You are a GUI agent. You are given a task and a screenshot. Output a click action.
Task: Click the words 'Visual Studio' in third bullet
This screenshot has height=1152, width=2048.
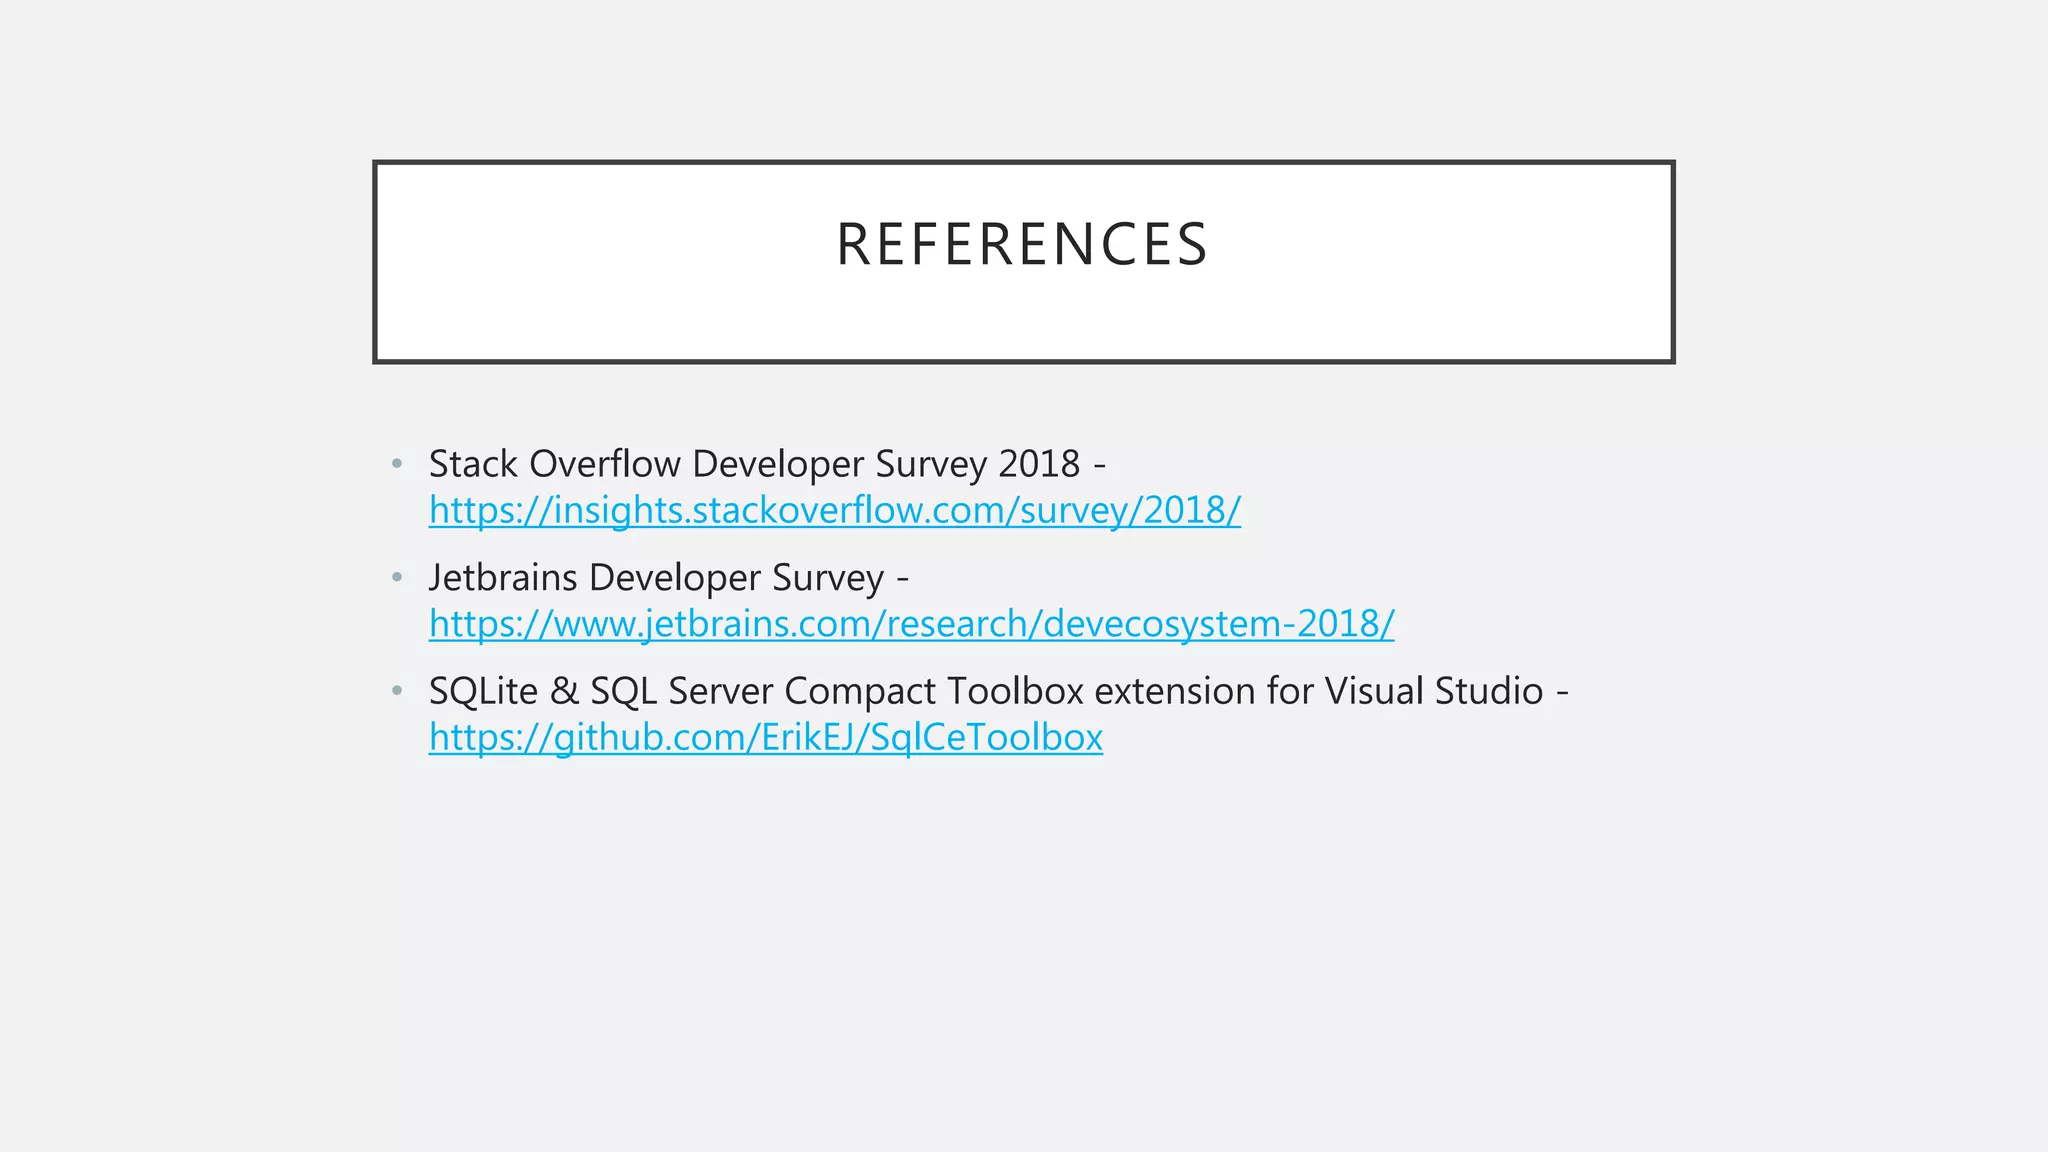tap(1434, 691)
